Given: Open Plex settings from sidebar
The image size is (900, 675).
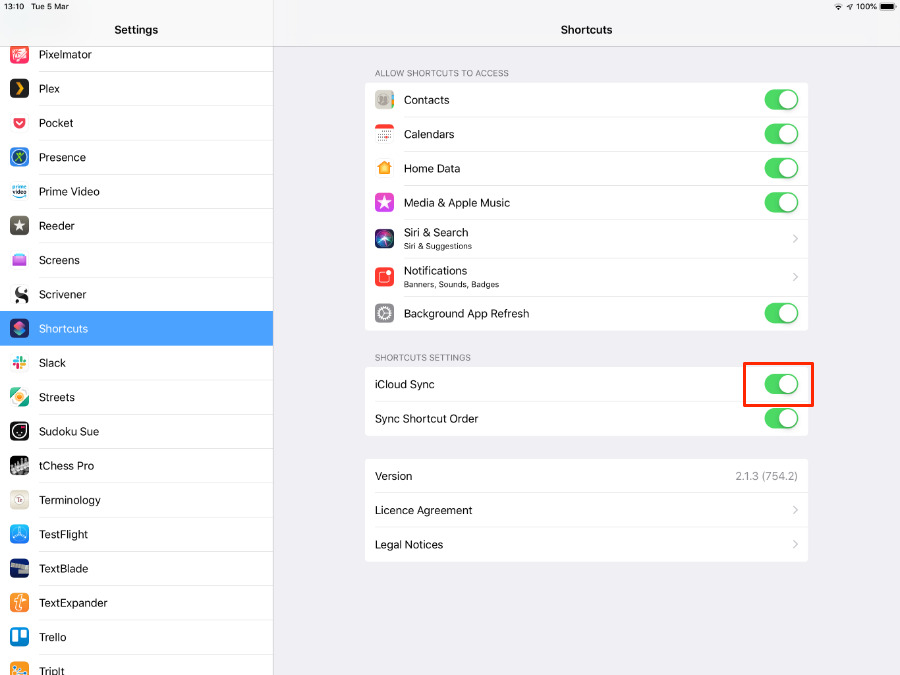Looking at the screenshot, I should pyautogui.click(x=137, y=88).
